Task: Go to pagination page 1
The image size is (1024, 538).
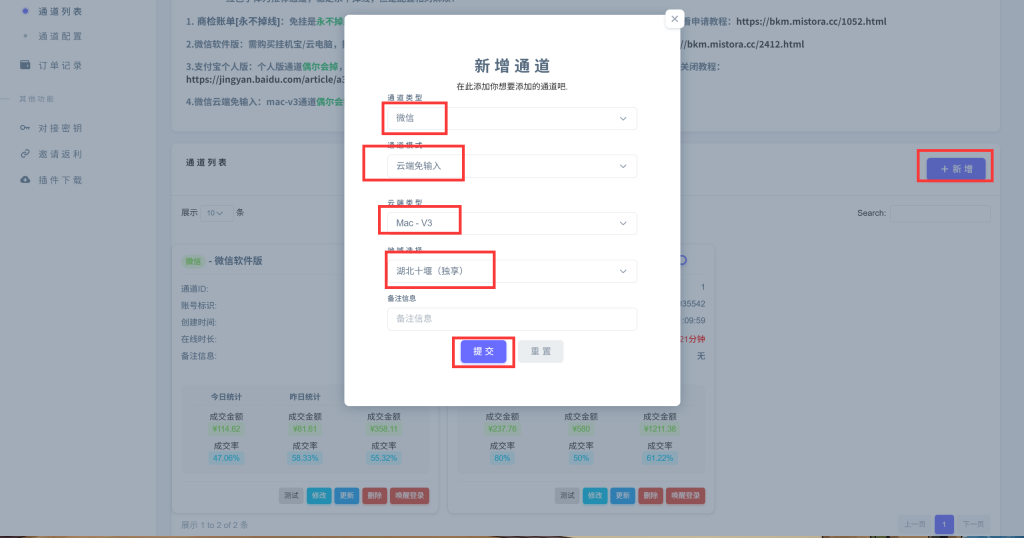Action: (944, 524)
